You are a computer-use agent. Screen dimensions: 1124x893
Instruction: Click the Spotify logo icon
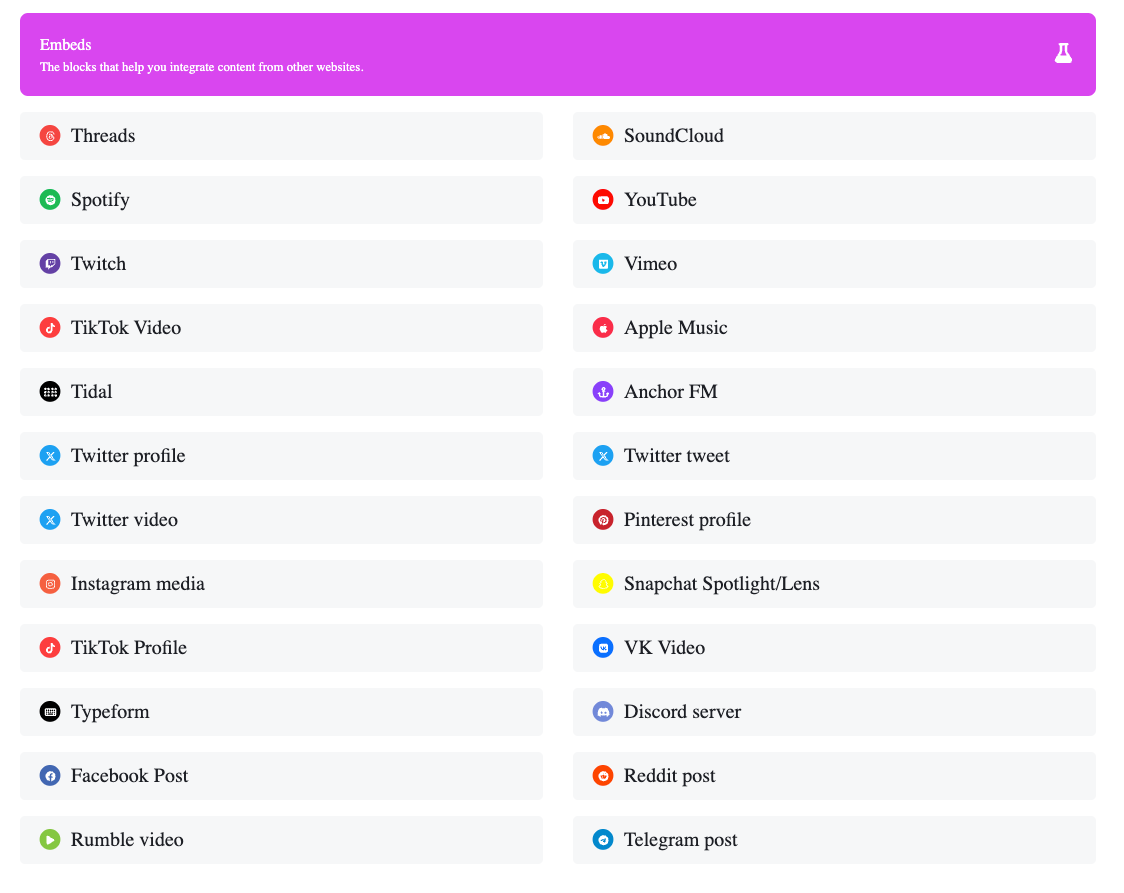pos(50,199)
